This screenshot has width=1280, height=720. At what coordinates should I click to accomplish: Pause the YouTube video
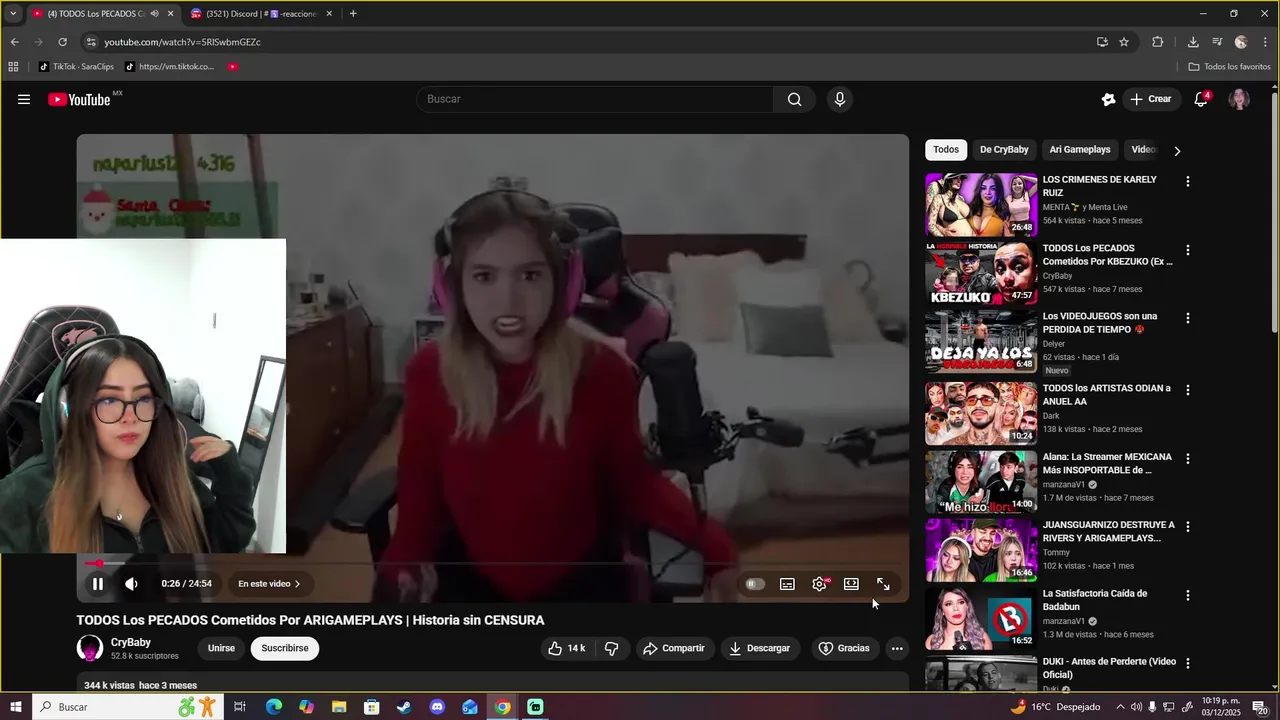point(97,584)
